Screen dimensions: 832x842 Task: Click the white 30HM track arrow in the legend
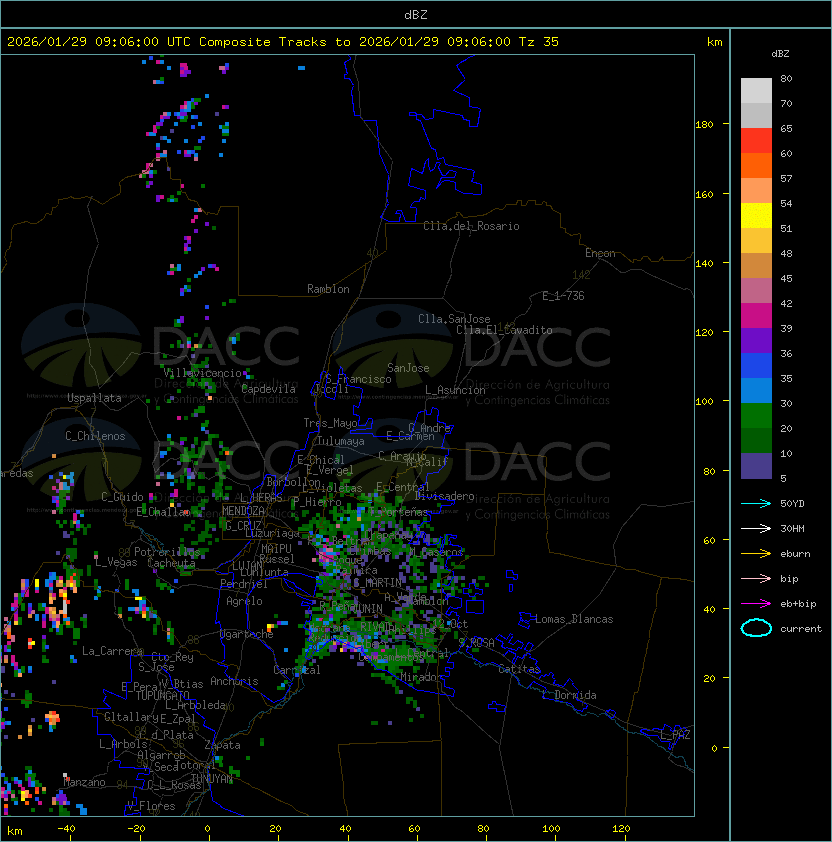click(x=756, y=528)
